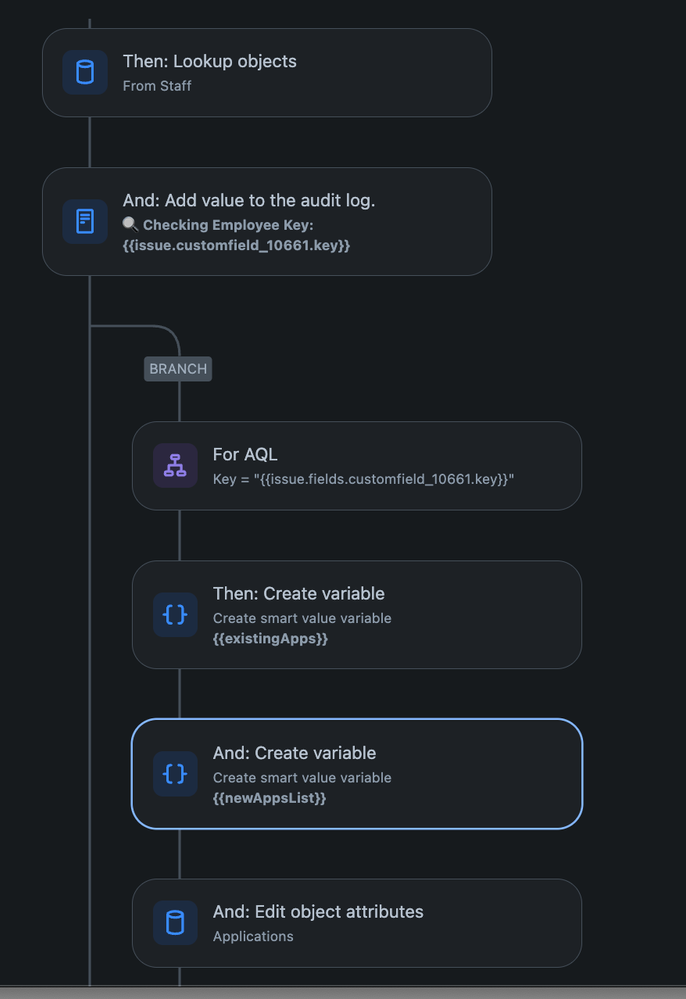Image resolution: width=686 pixels, height=999 pixels.
Task: Click the curly-braces icon beside existingApps variable
Action: (x=175, y=614)
